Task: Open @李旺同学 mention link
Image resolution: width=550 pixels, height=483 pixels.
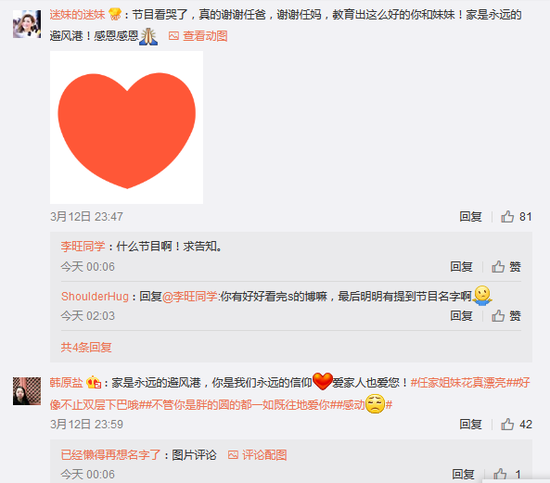Action: (x=190, y=296)
